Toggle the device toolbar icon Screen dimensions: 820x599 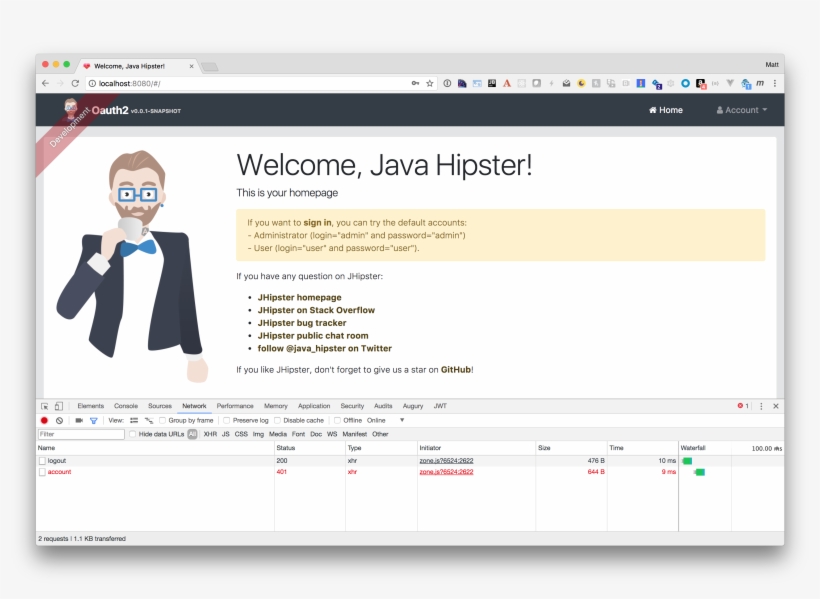(59, 406)
